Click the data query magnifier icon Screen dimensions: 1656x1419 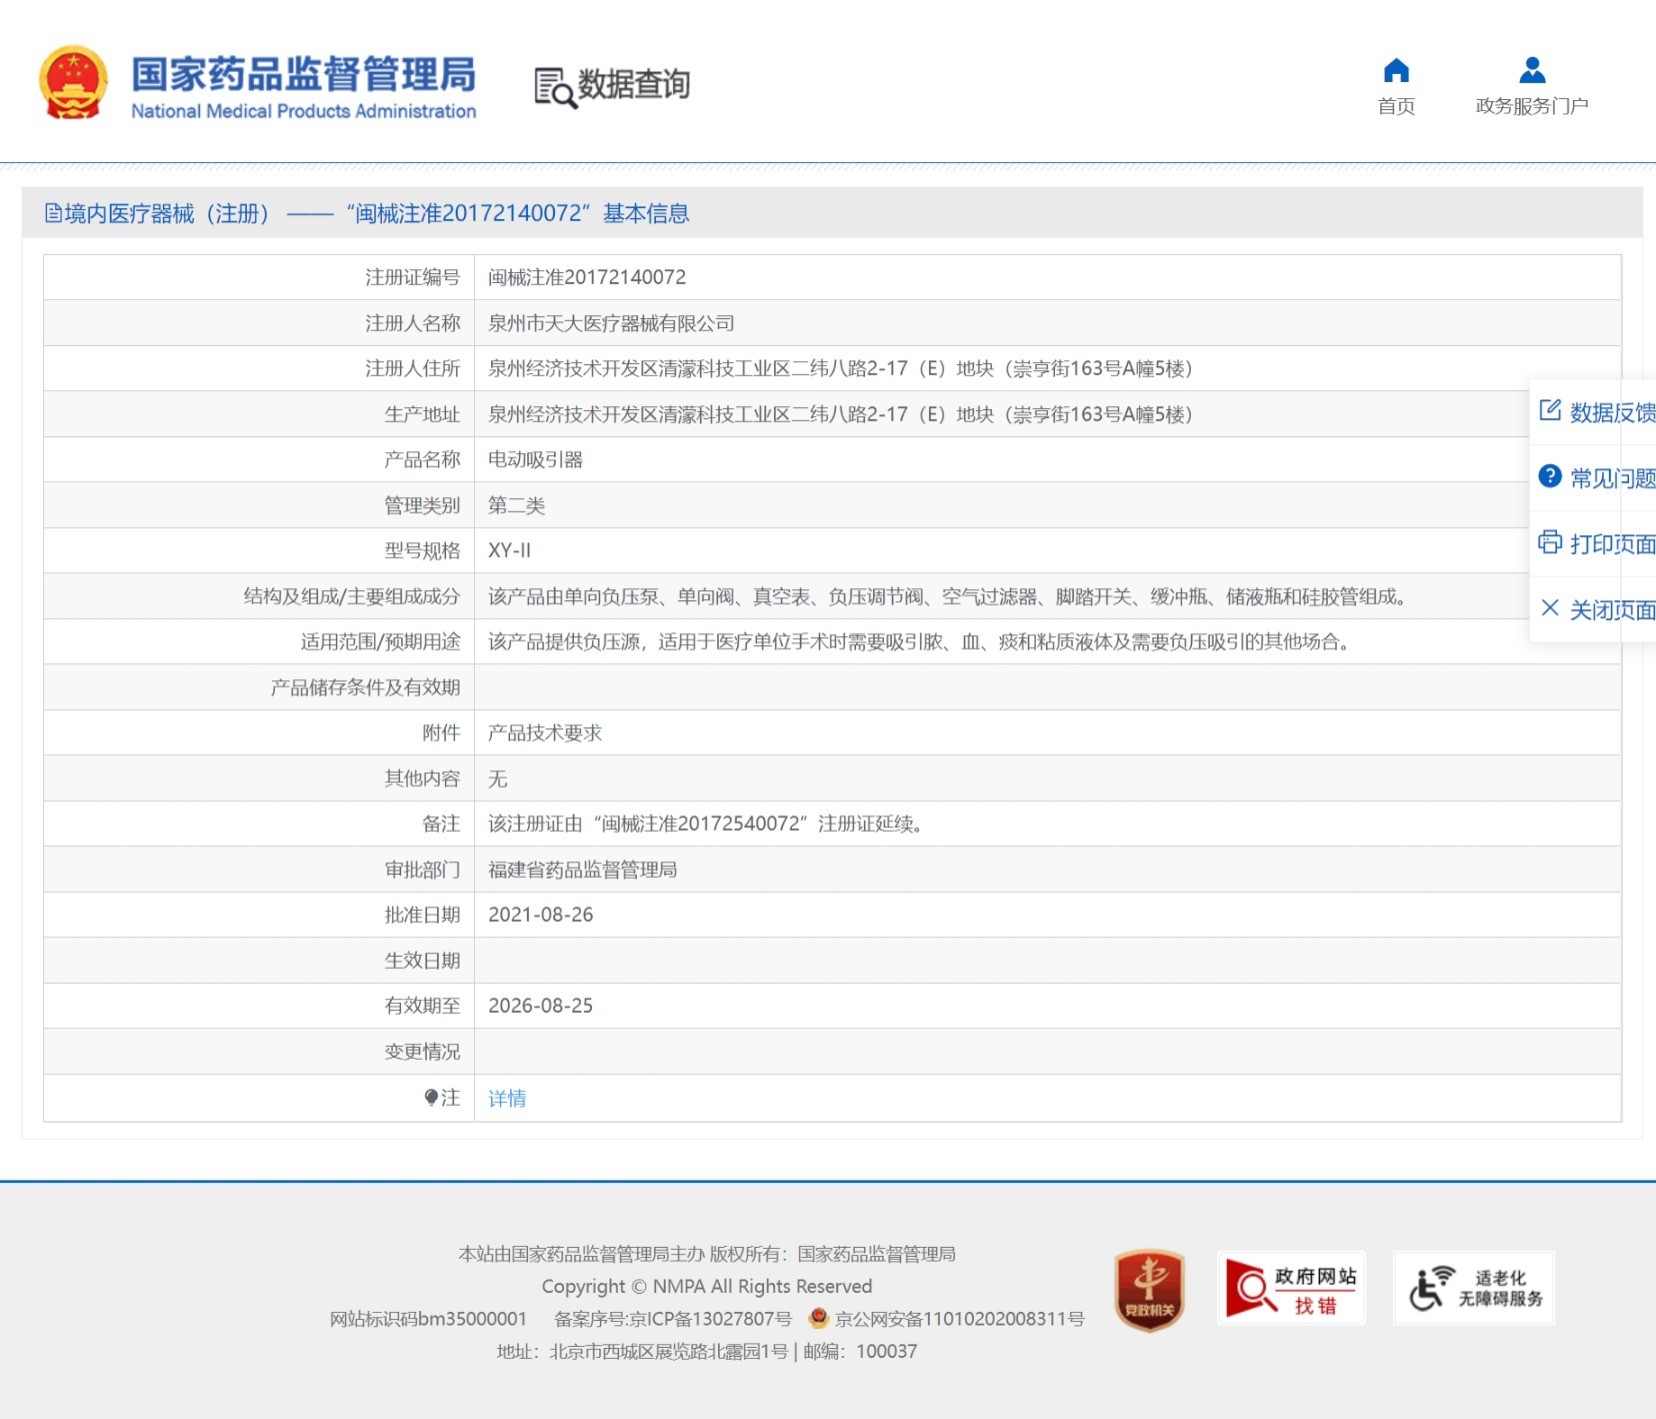point(555,87)
